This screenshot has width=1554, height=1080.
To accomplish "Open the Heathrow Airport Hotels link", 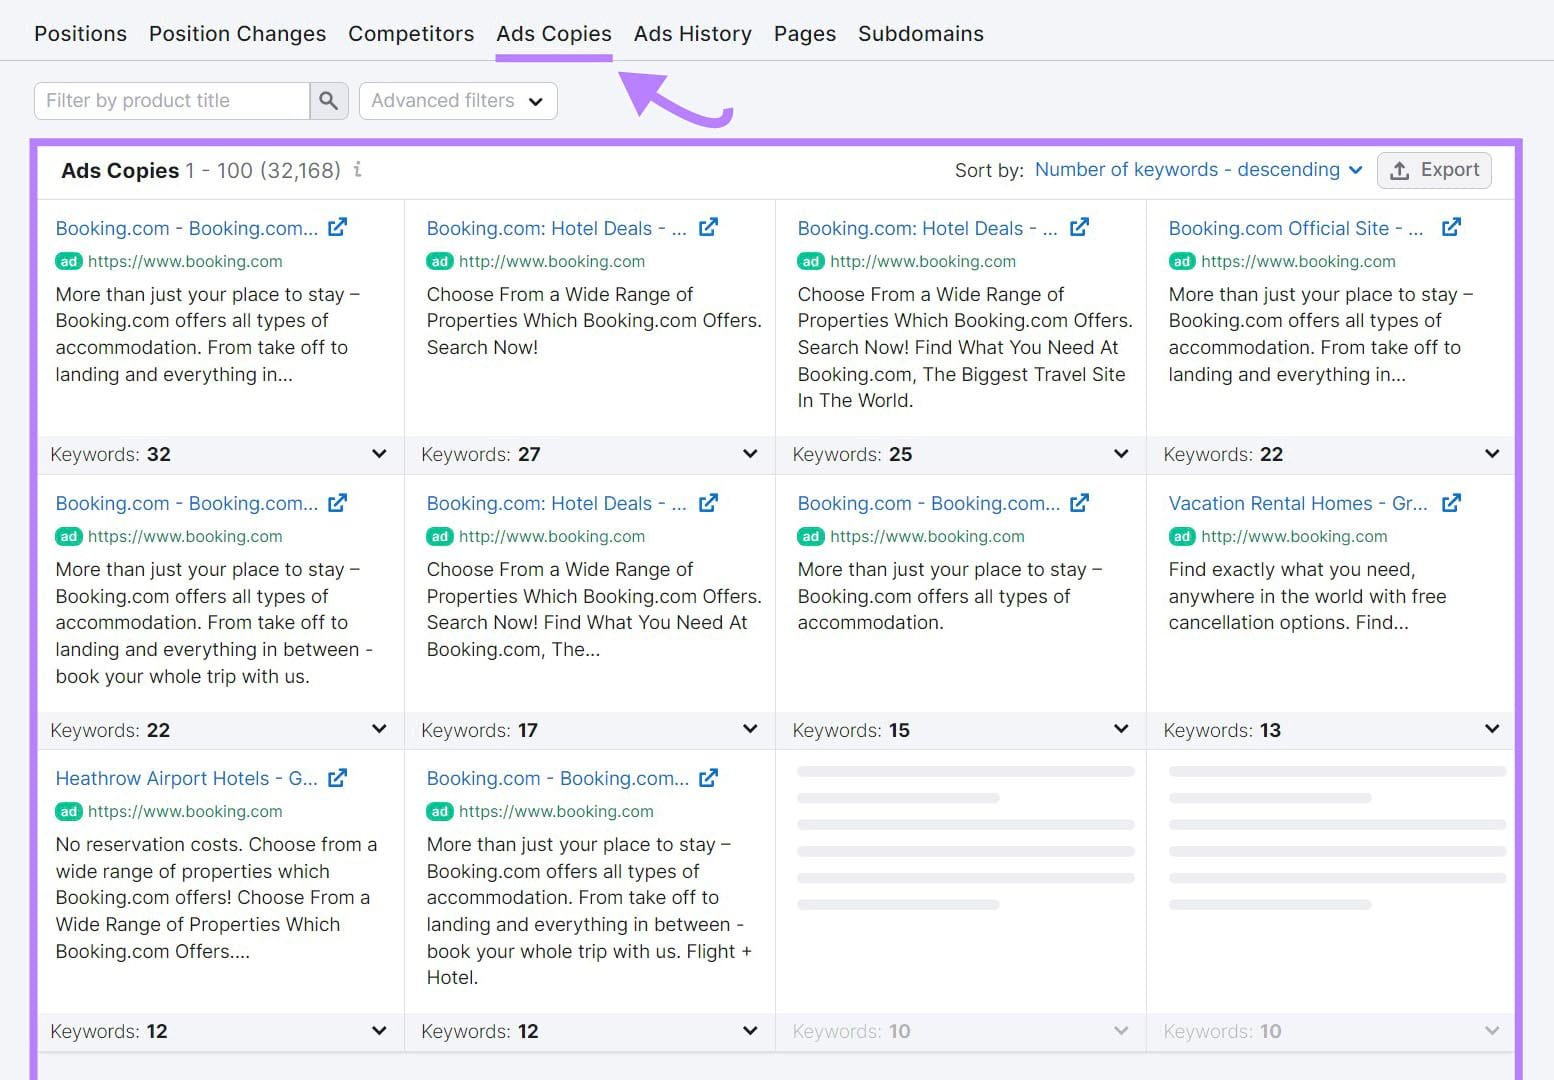I will (x=185, y=777).
